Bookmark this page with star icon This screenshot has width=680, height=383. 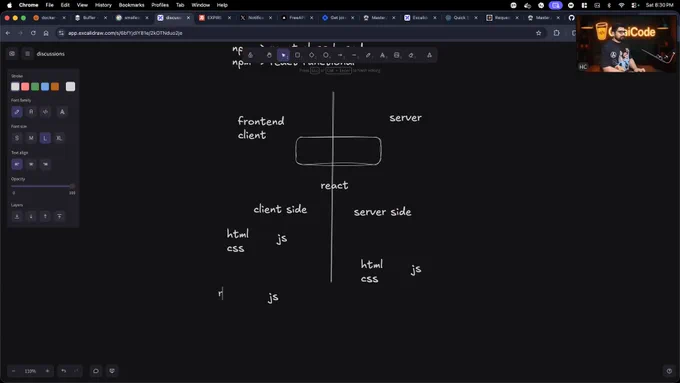click(539, 33)
